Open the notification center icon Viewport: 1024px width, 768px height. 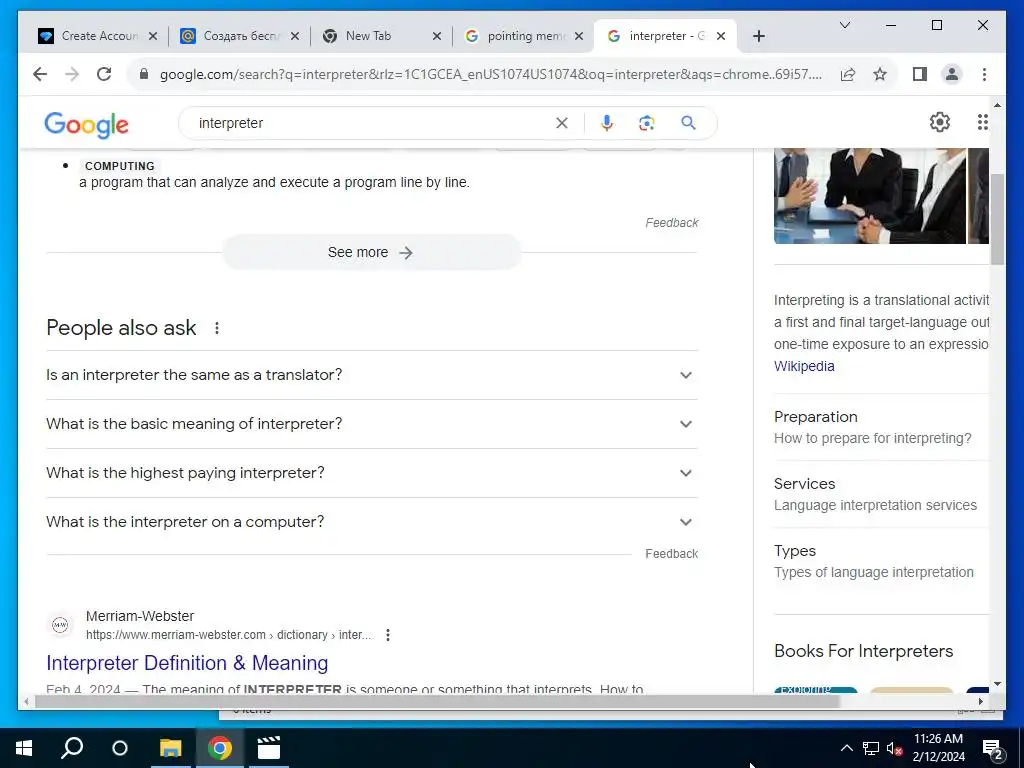tap(993, 749)
